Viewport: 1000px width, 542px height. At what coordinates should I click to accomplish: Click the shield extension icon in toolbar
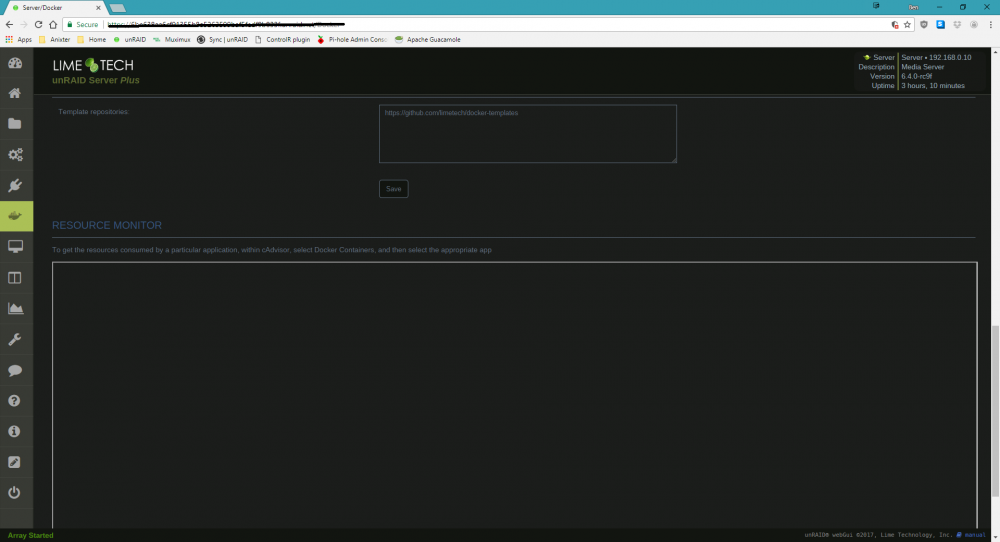coord(923,24)
